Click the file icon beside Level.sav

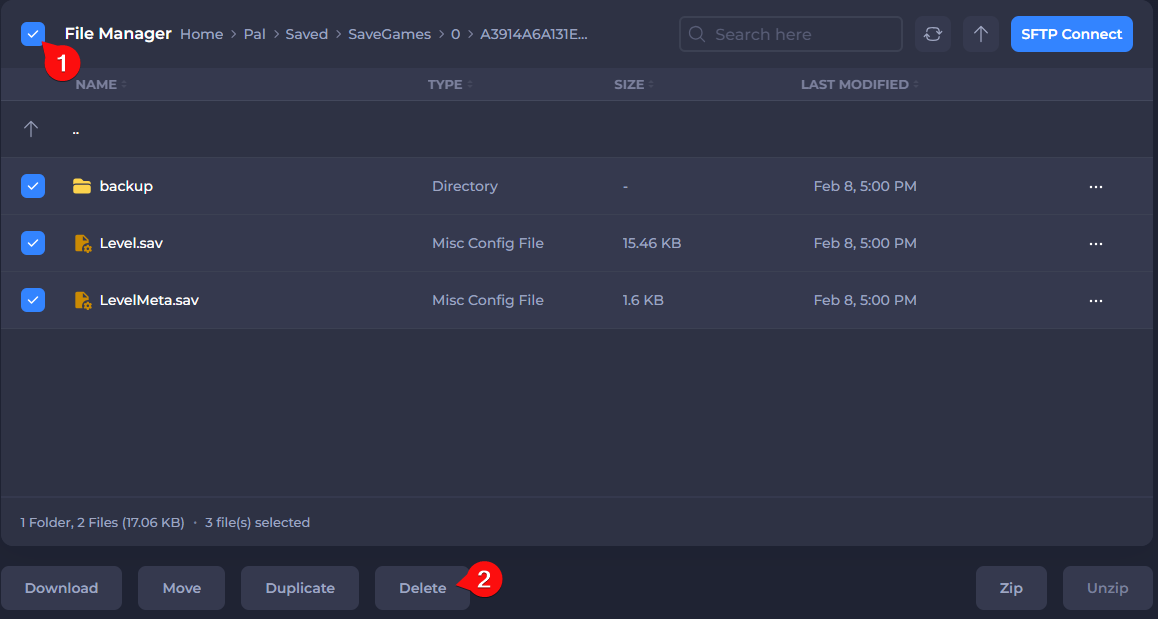[x=83, y=242]
